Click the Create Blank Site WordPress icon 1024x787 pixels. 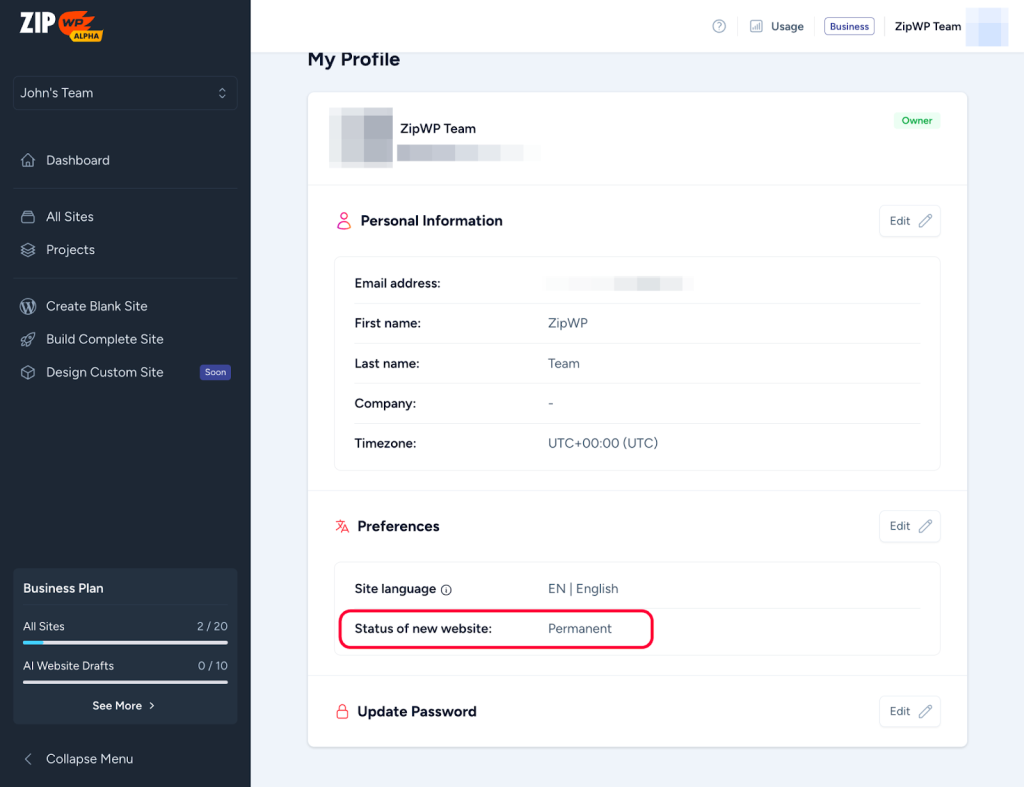(28, 306)
